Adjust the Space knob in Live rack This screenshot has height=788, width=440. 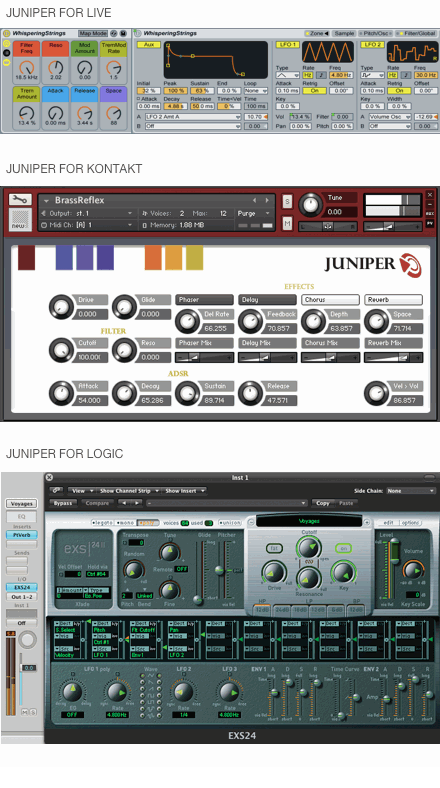tap(114, 113)
